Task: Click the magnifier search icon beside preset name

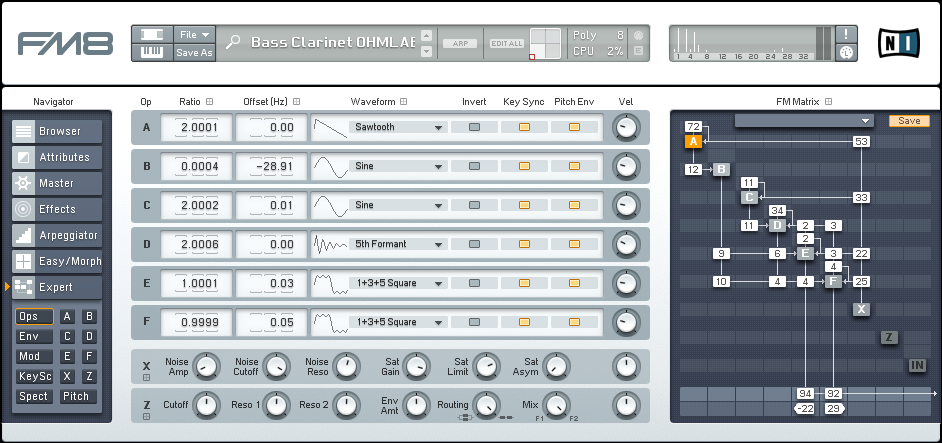Action: coord(232,42)
